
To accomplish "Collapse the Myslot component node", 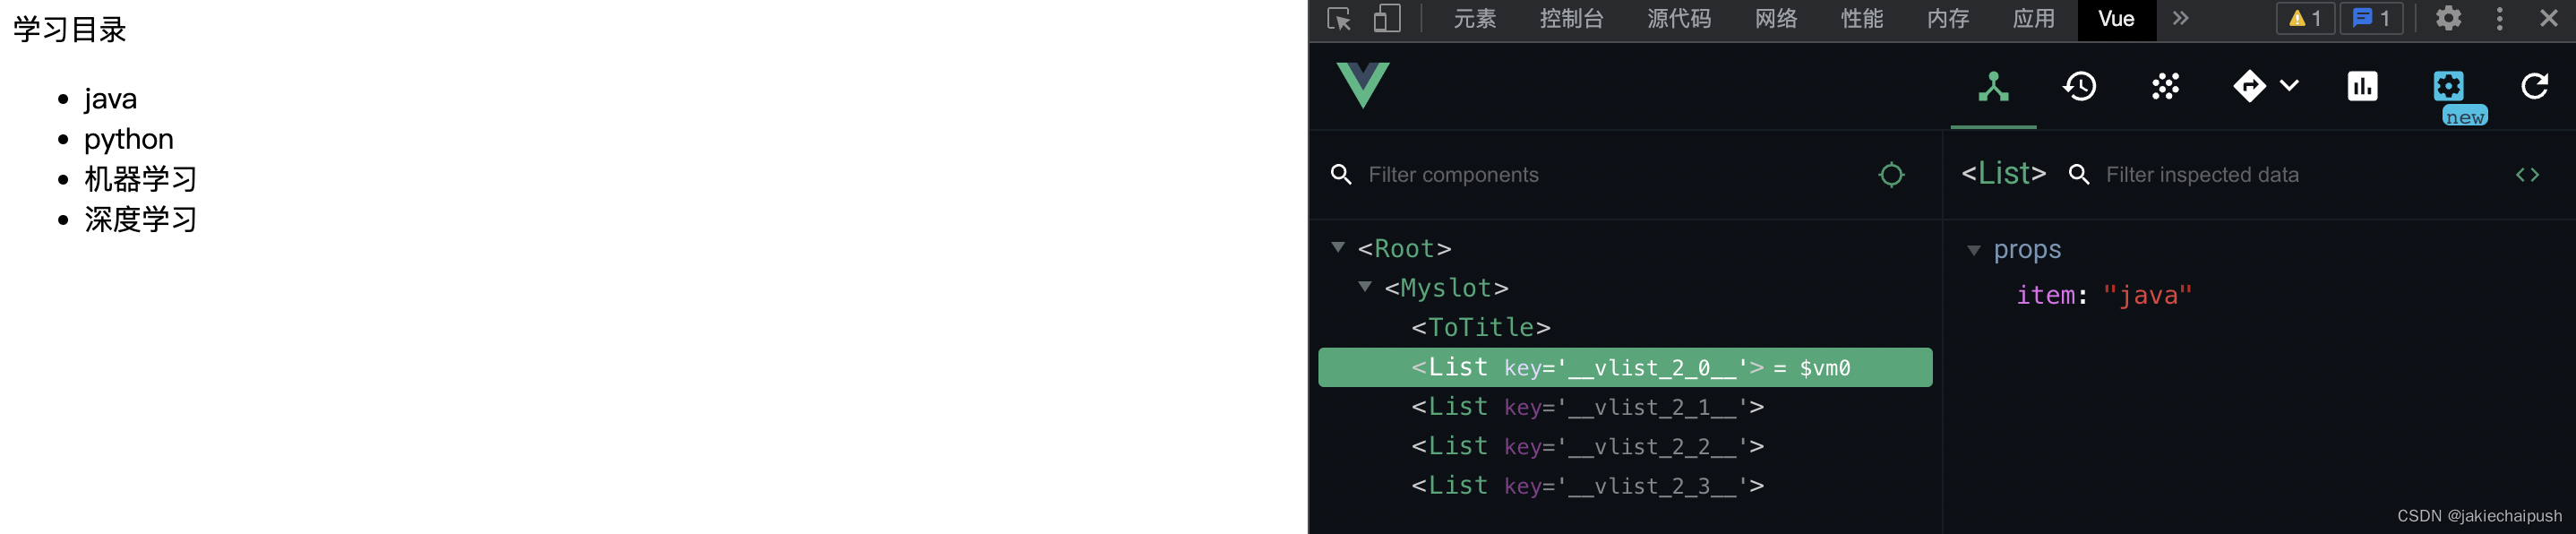I will coord(1366,288).
